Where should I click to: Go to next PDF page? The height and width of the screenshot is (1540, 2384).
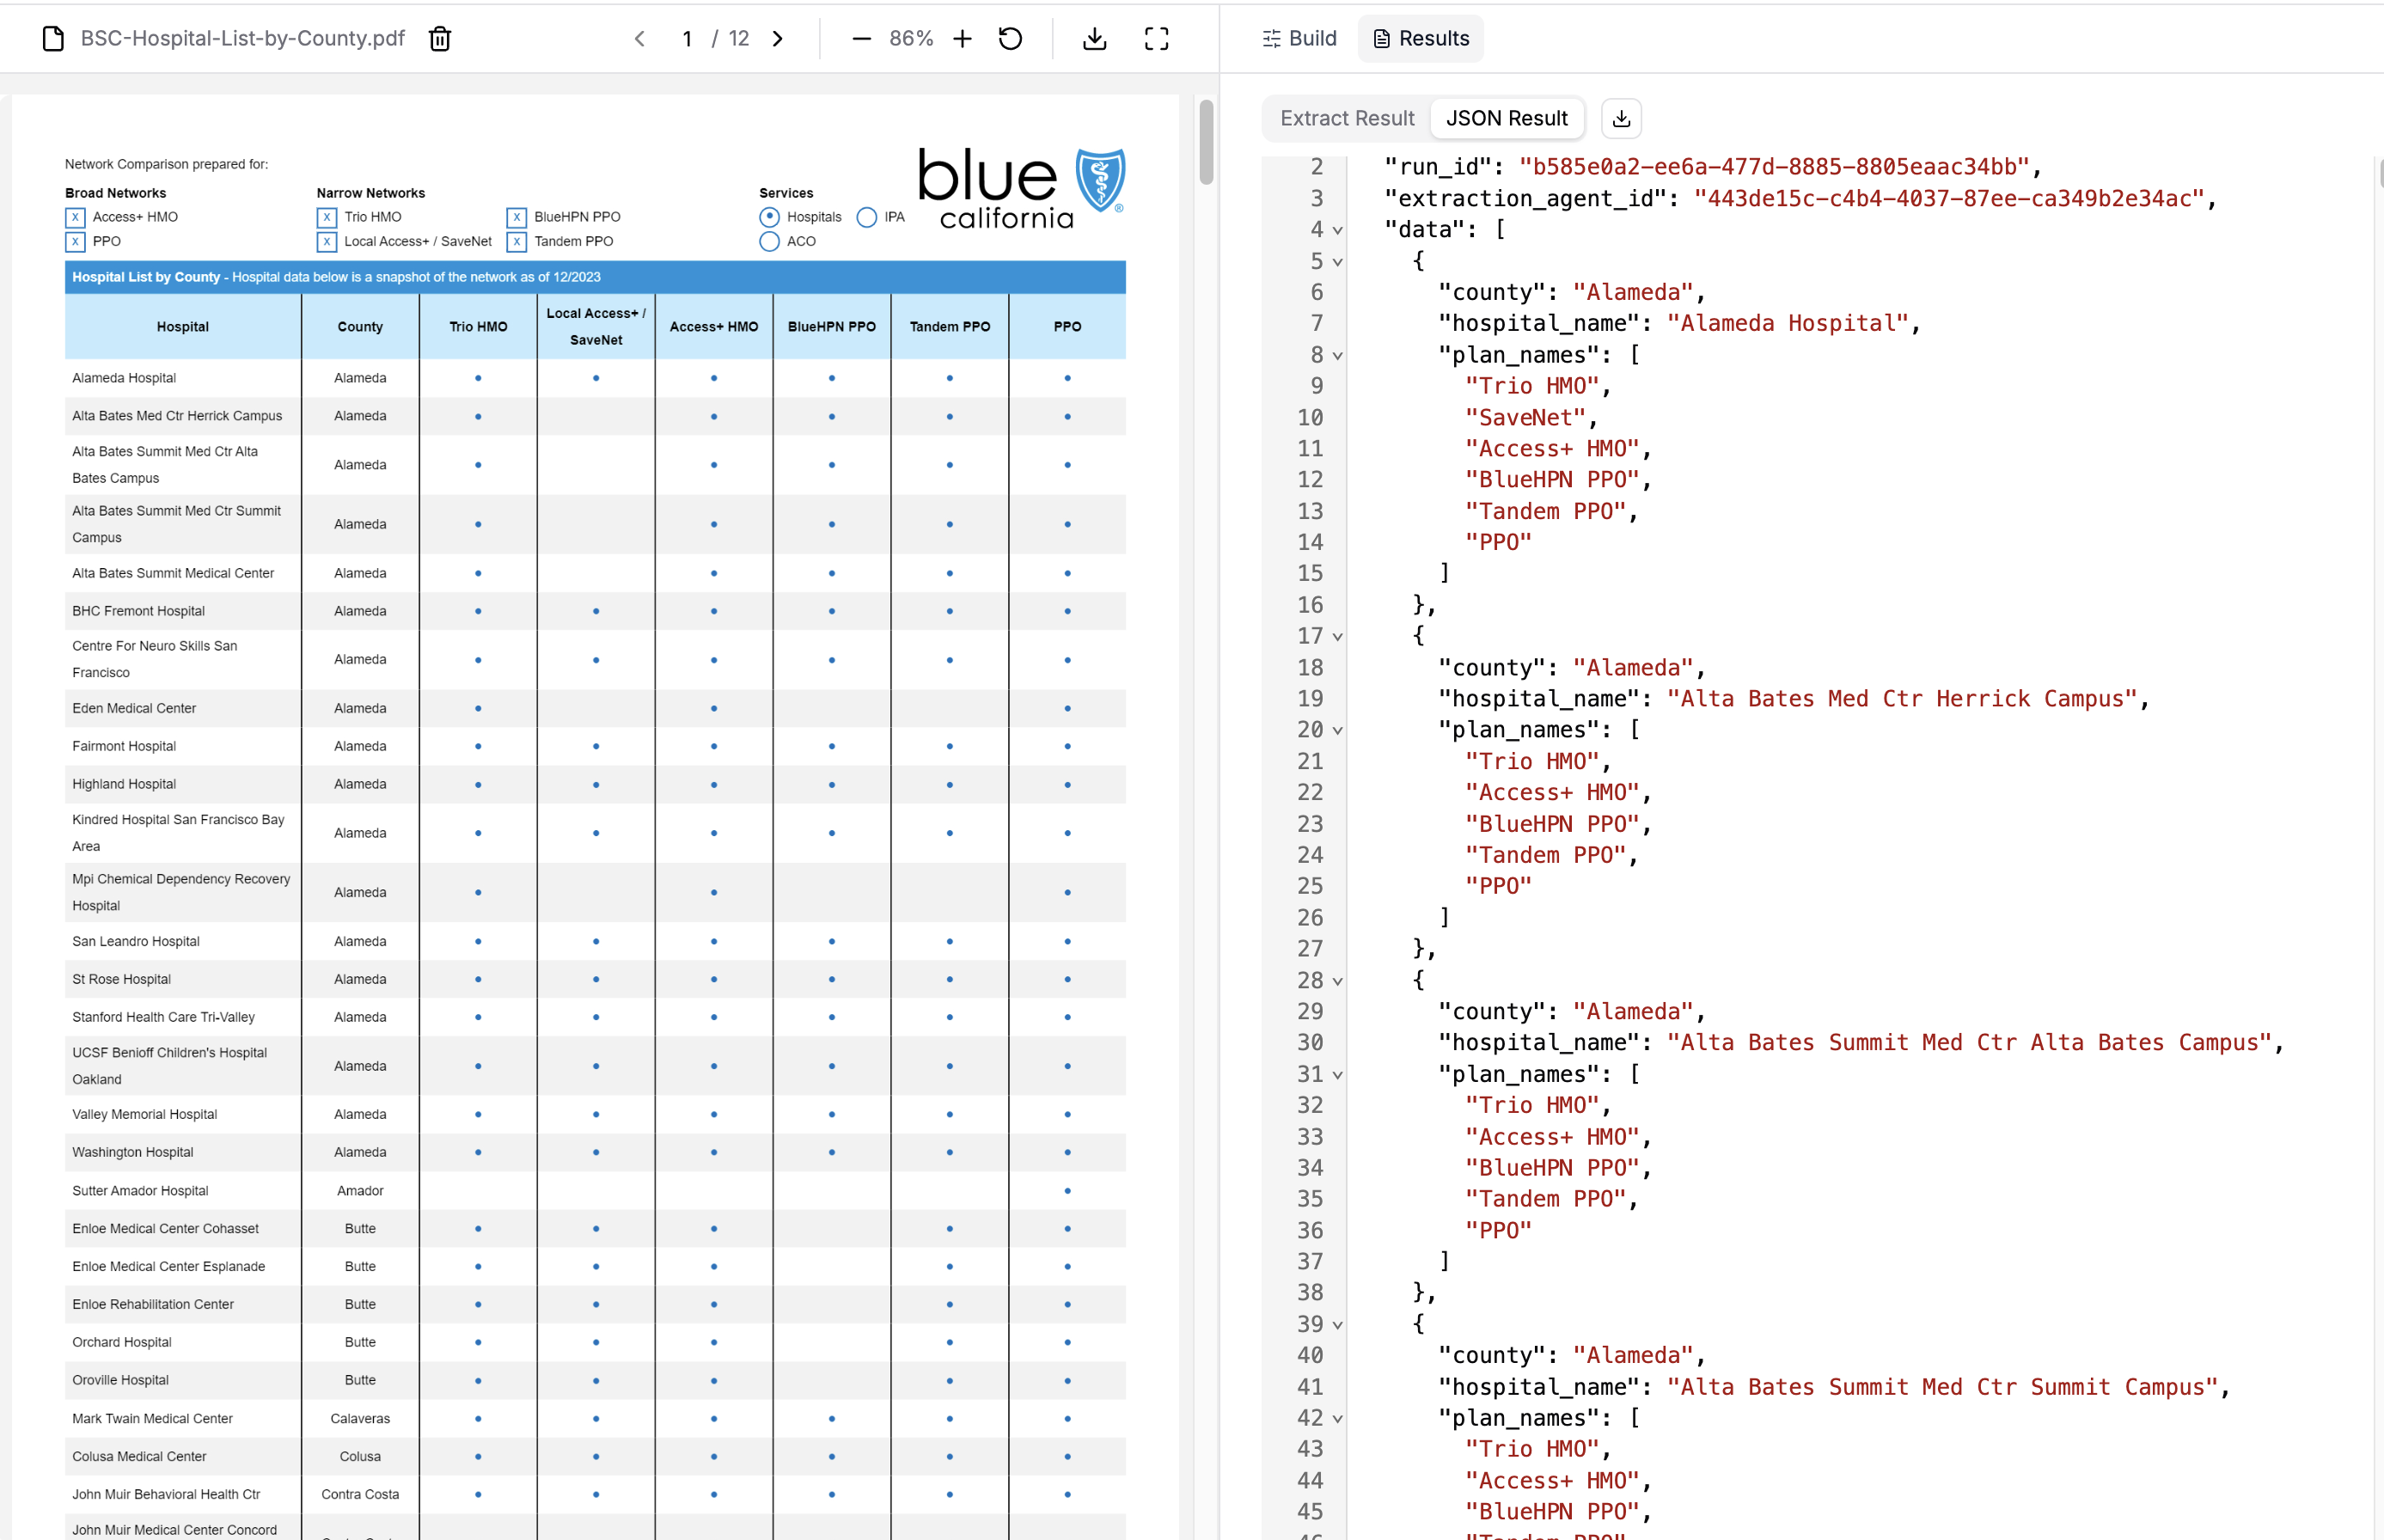(777, 39)
